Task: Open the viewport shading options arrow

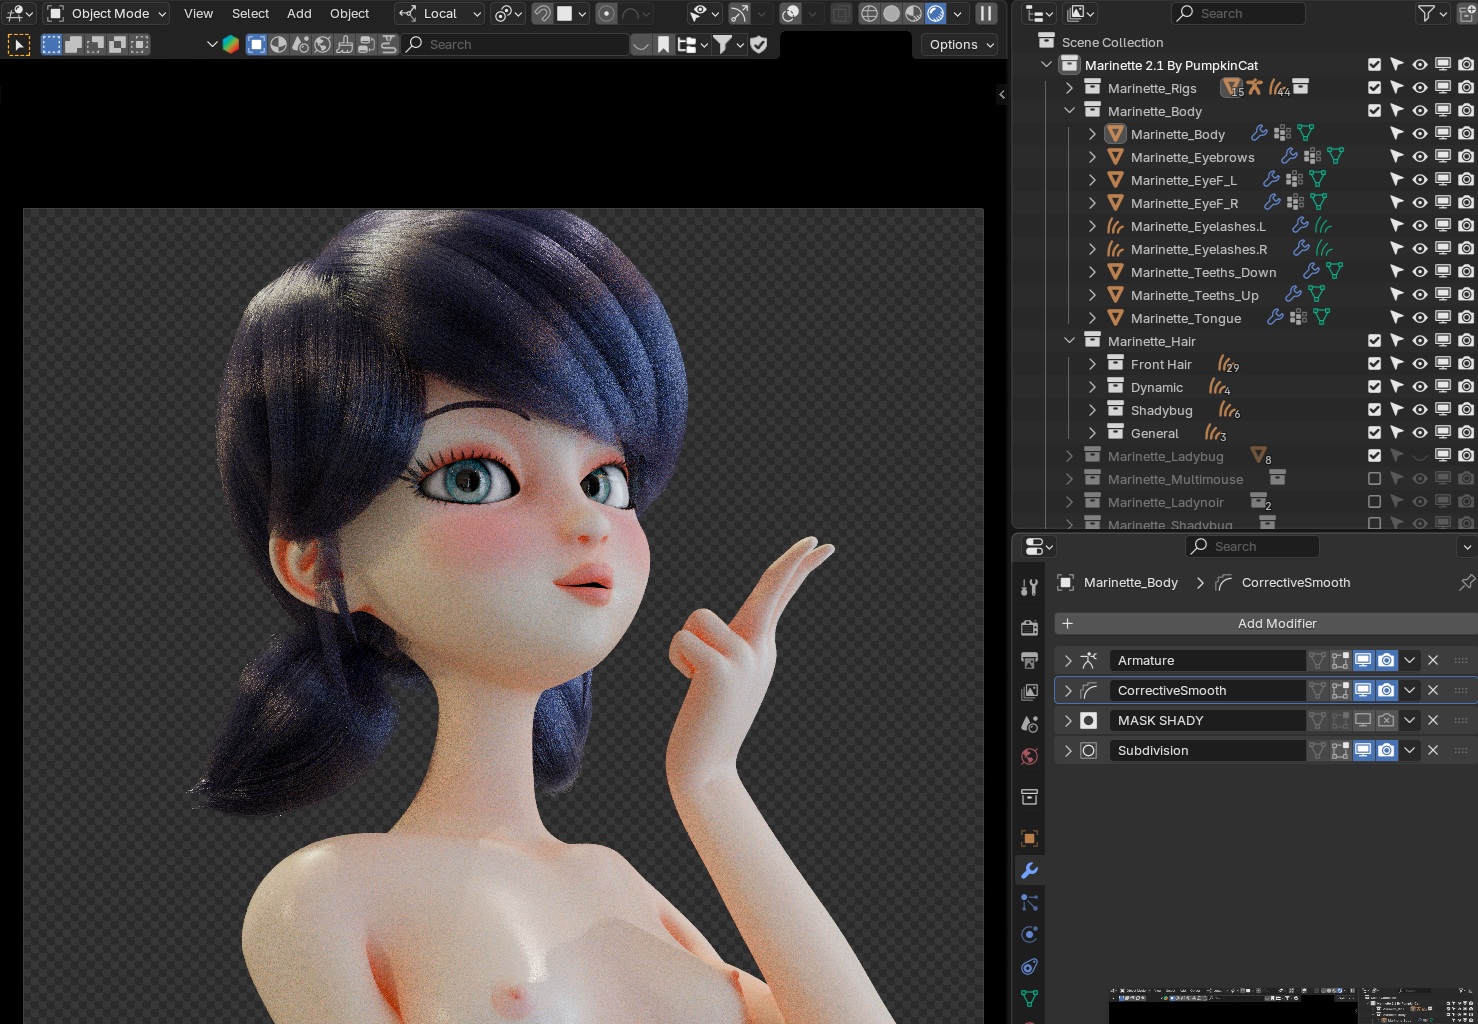Action: (958, 14)
